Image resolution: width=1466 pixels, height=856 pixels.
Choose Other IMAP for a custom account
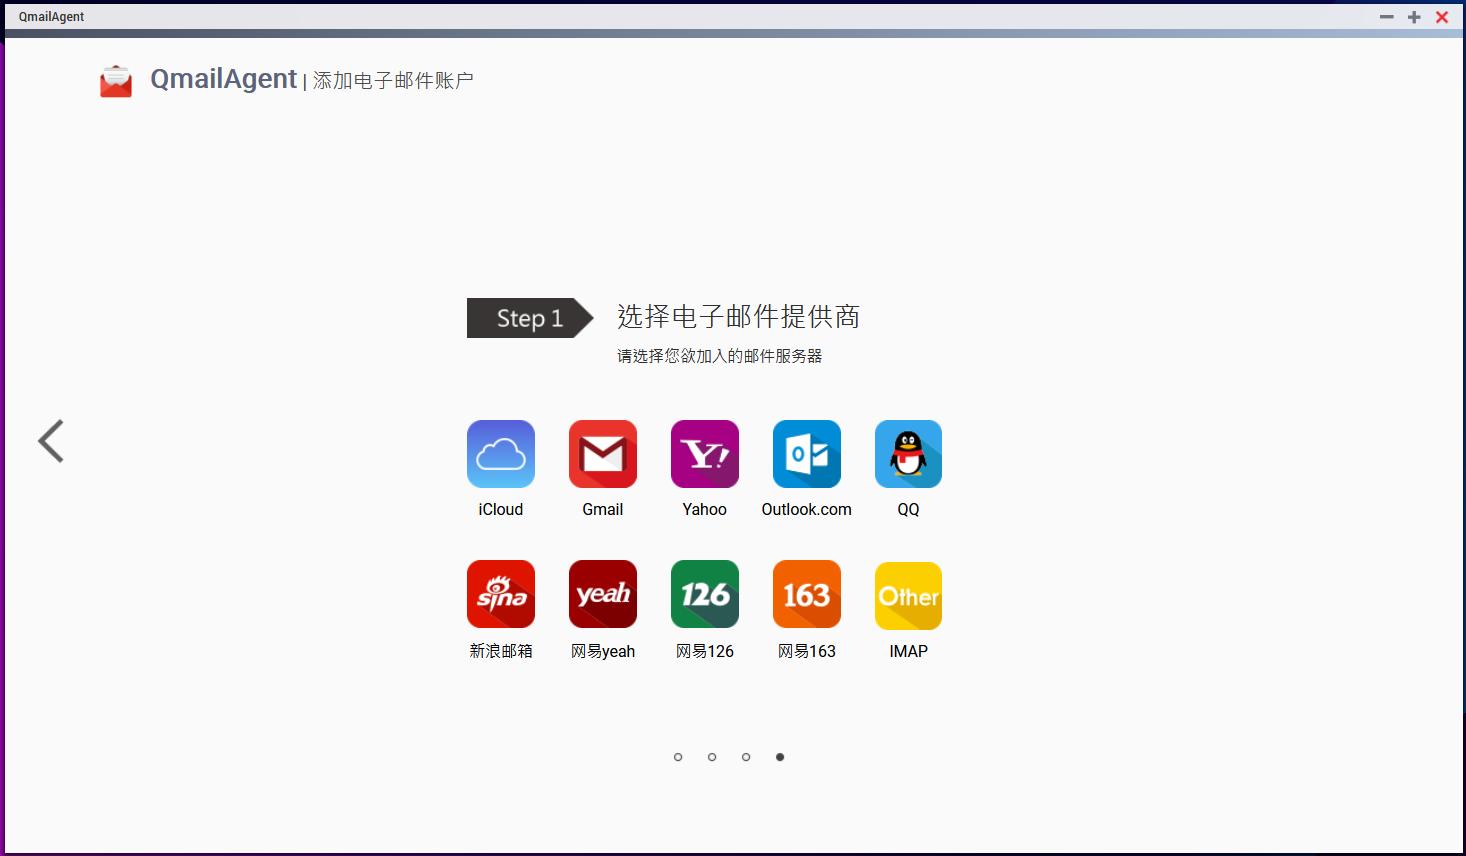coord(908,595)
